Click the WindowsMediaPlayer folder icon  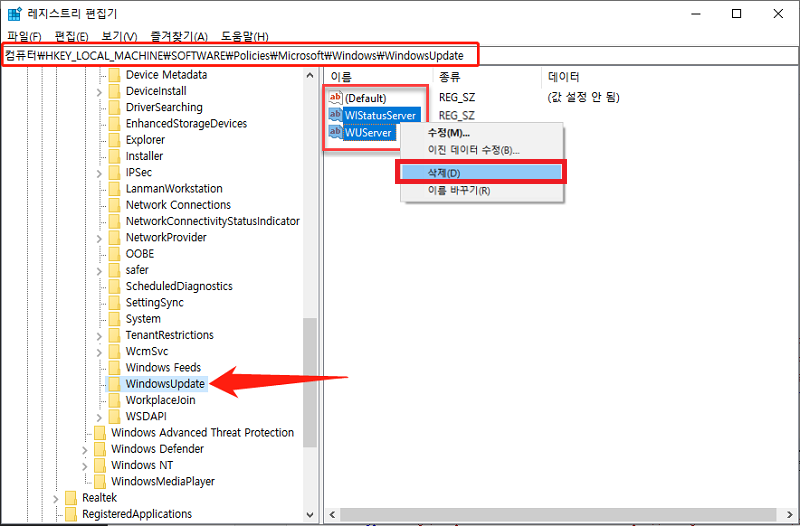(100, 482)
